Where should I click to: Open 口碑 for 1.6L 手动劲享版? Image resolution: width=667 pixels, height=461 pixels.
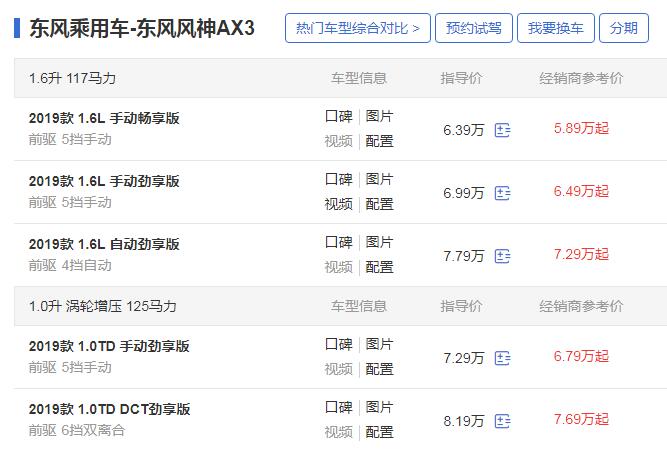[339, 179]
